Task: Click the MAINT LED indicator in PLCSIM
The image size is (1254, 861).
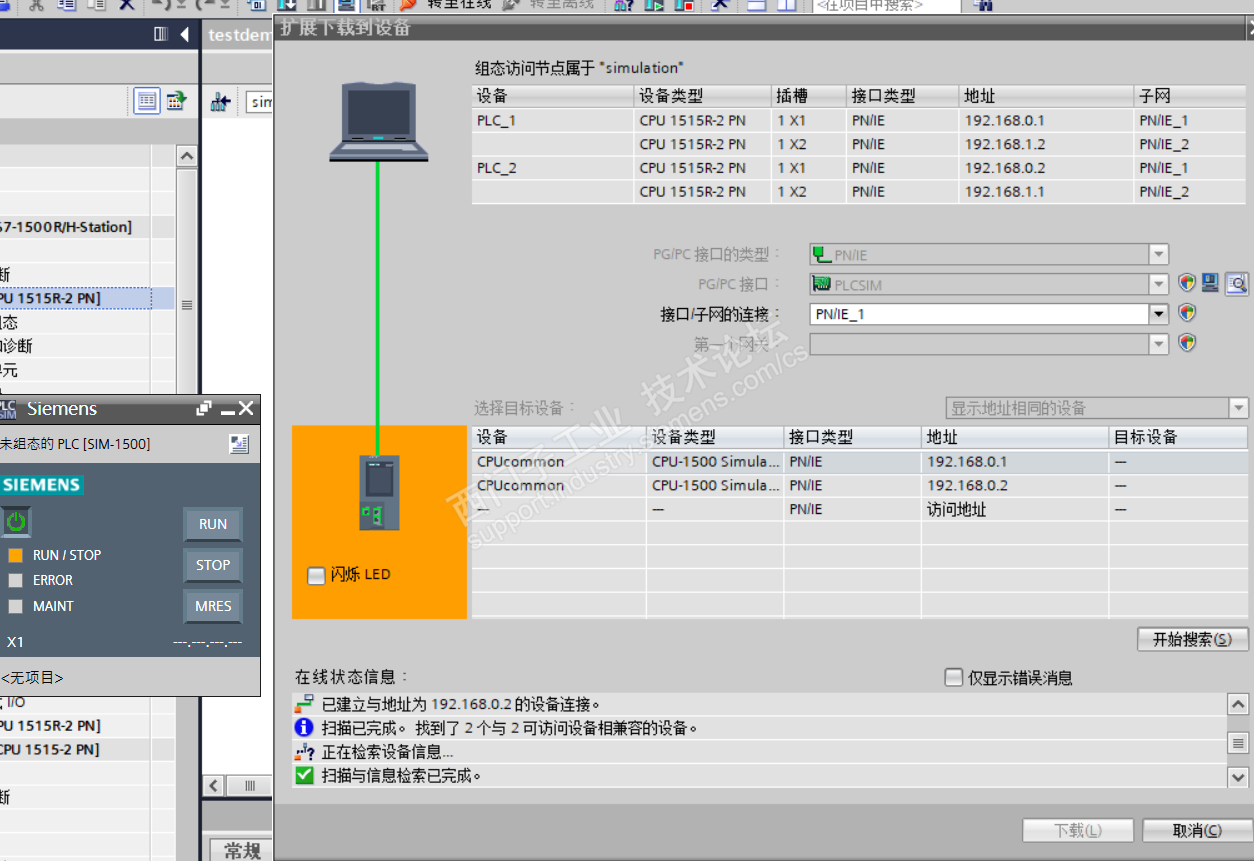Action: pos(15,606)
